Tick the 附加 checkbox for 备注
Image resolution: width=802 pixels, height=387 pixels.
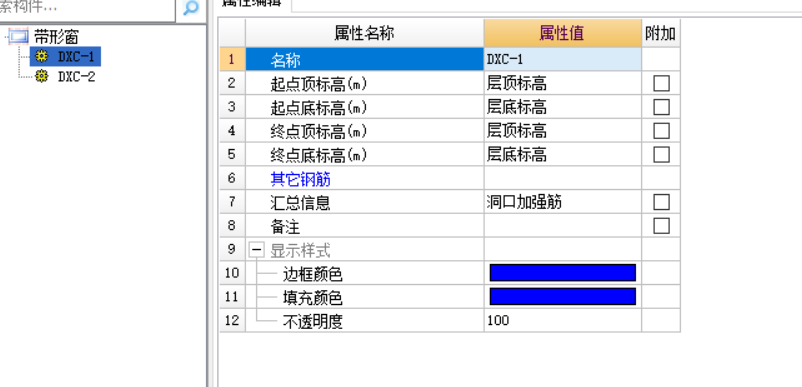pyautogui.click(x=661, y=226)
